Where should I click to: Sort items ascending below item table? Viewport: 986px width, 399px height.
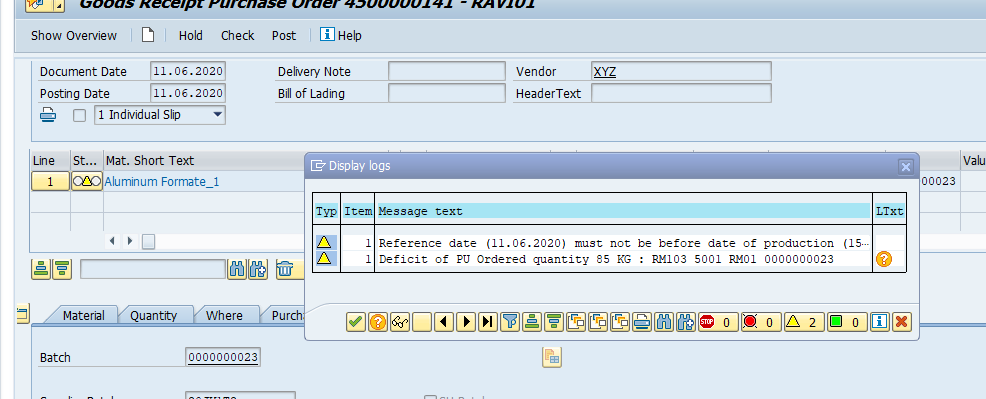click(41, 269)
